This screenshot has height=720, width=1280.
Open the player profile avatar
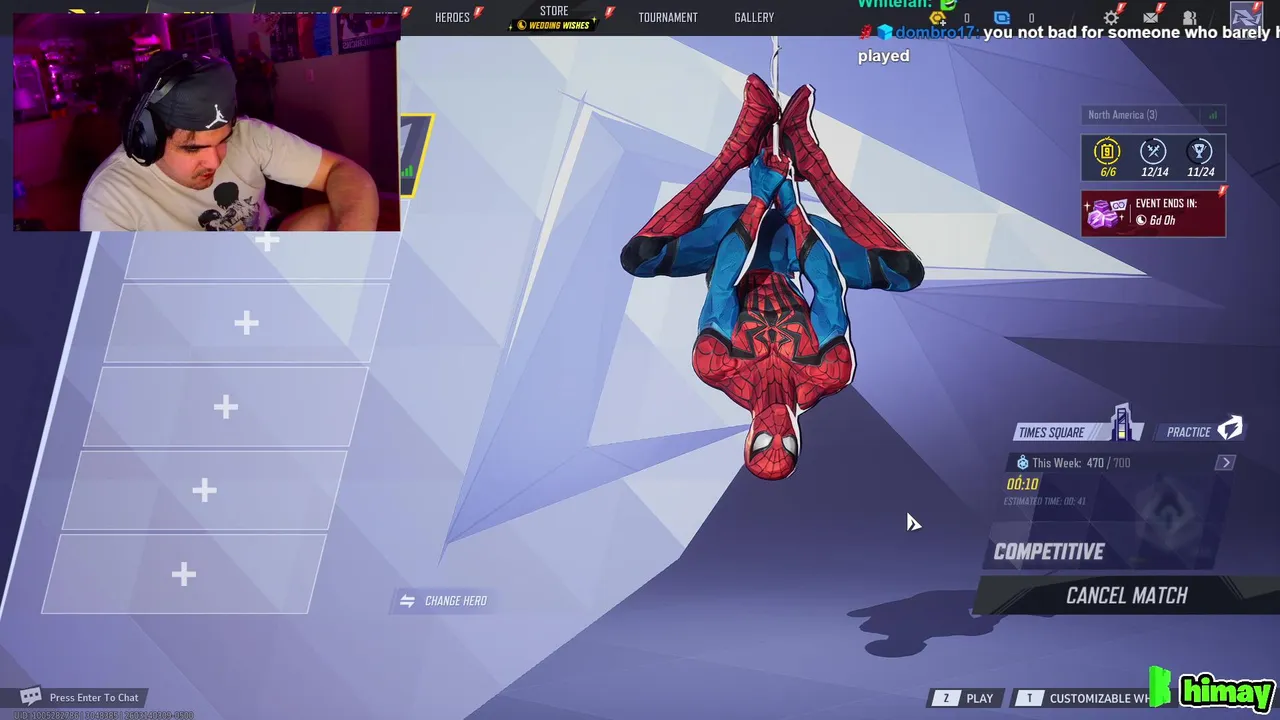tap(1246, 16)
